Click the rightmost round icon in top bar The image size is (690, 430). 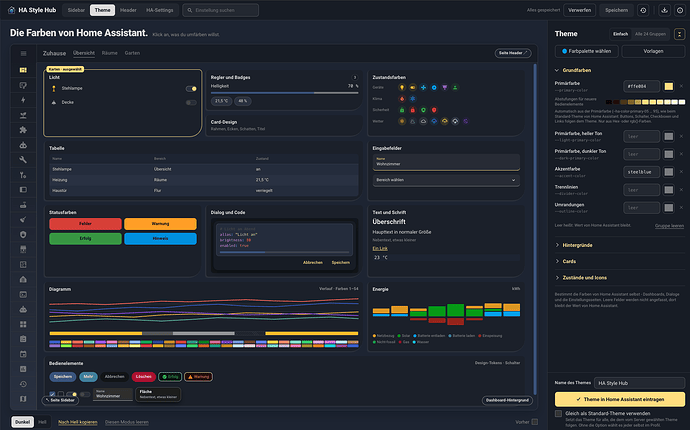tap(680, 10)
